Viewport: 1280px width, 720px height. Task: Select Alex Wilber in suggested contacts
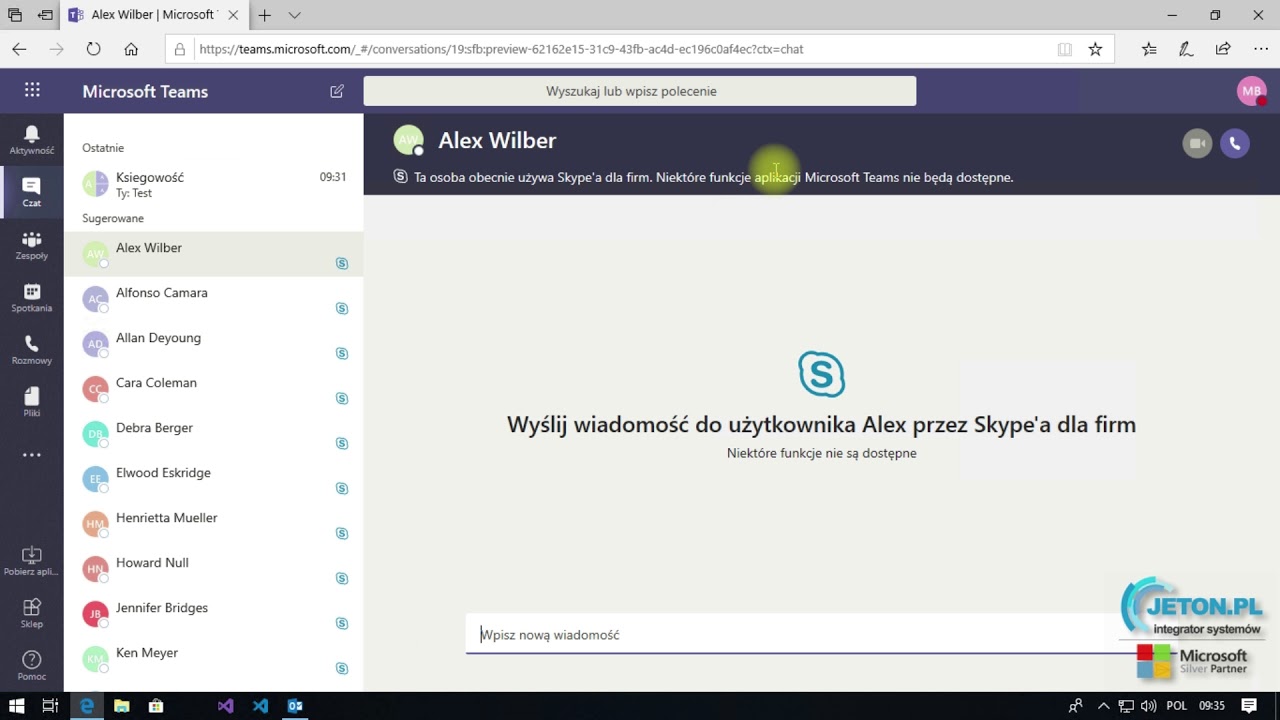[x=214, y=254]
